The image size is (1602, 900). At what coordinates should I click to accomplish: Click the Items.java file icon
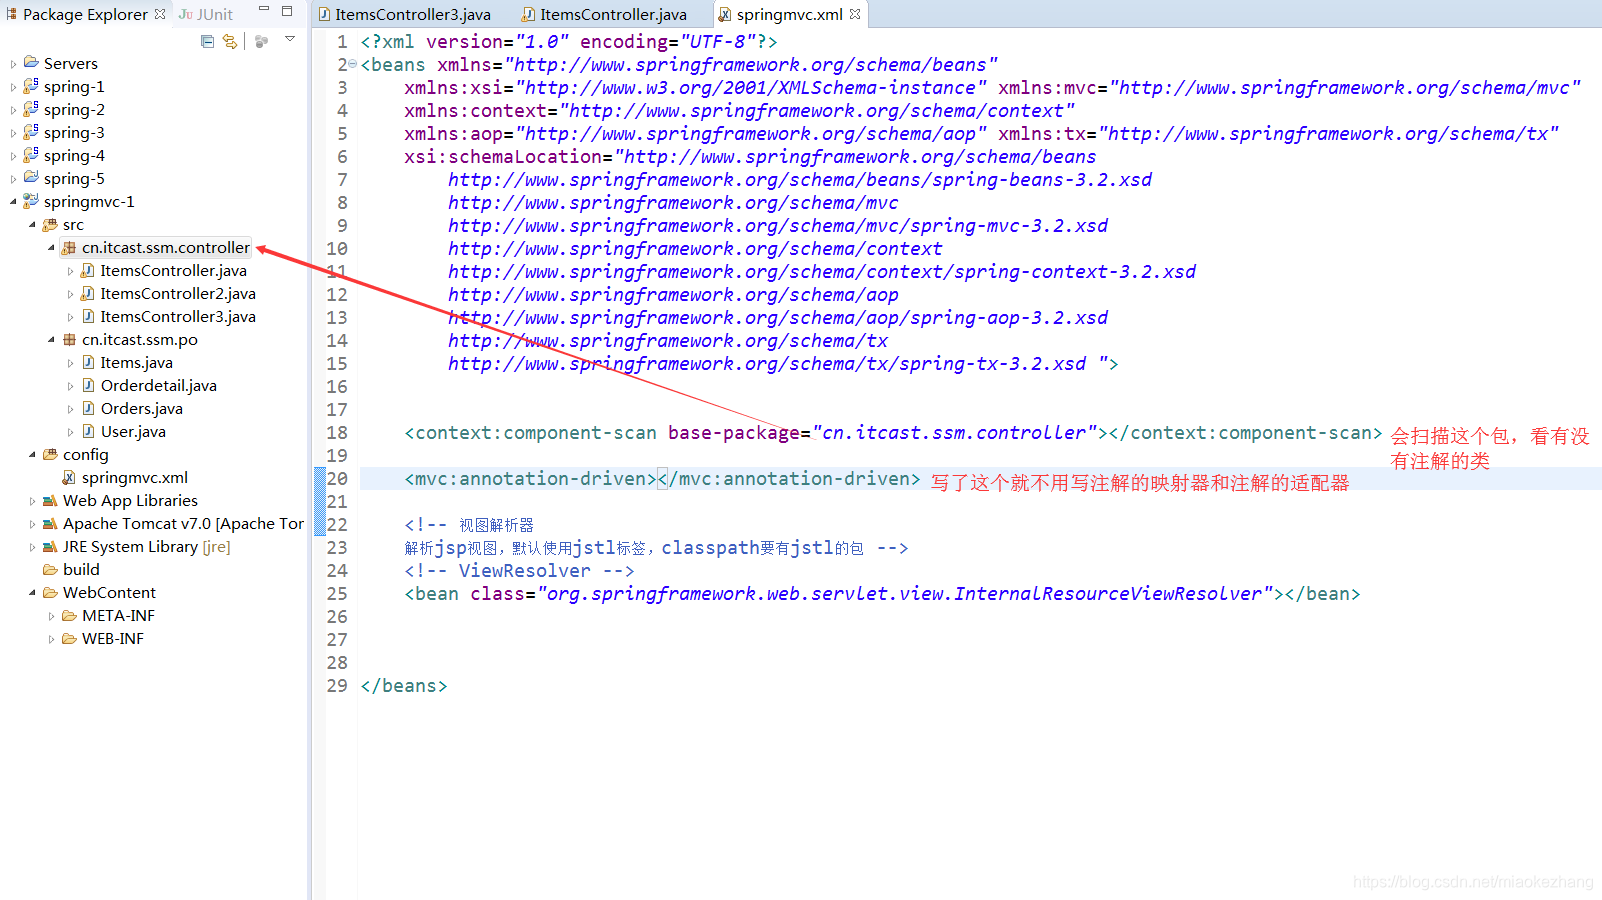click(88, 362)
